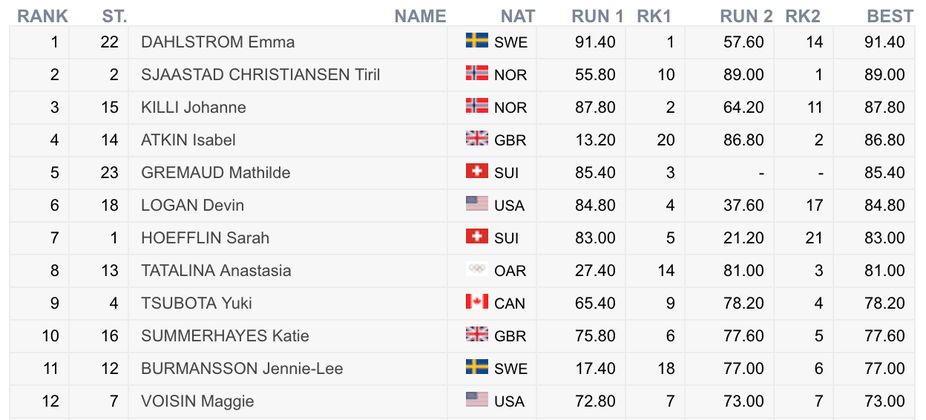The width and height of the screenshot is (926, 420).
Task: Click the Canada flag beside Yuki Tsubota
Action: 477,302
